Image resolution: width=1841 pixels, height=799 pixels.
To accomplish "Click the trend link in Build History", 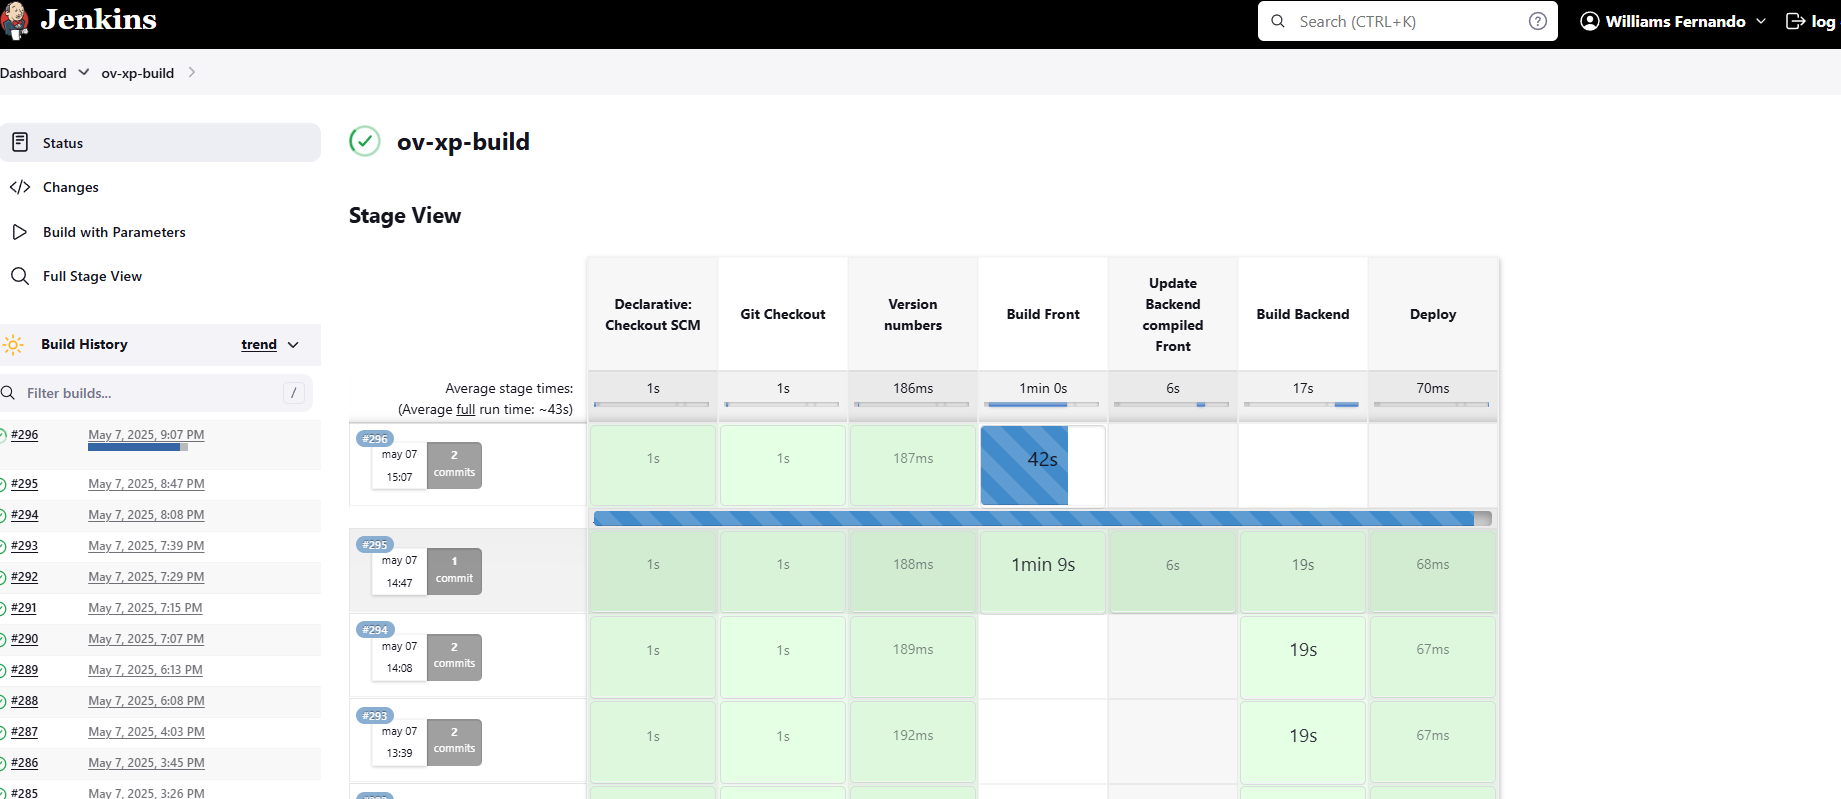I will (259, 345).
